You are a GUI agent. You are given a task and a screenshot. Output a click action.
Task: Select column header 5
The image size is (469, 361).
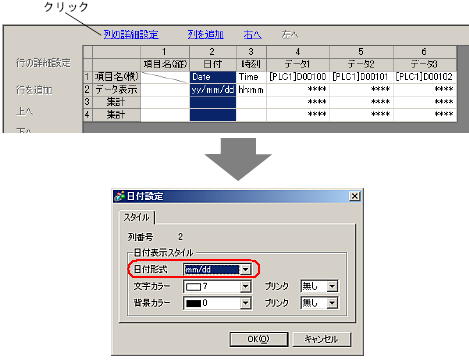(x=361, y=52)
